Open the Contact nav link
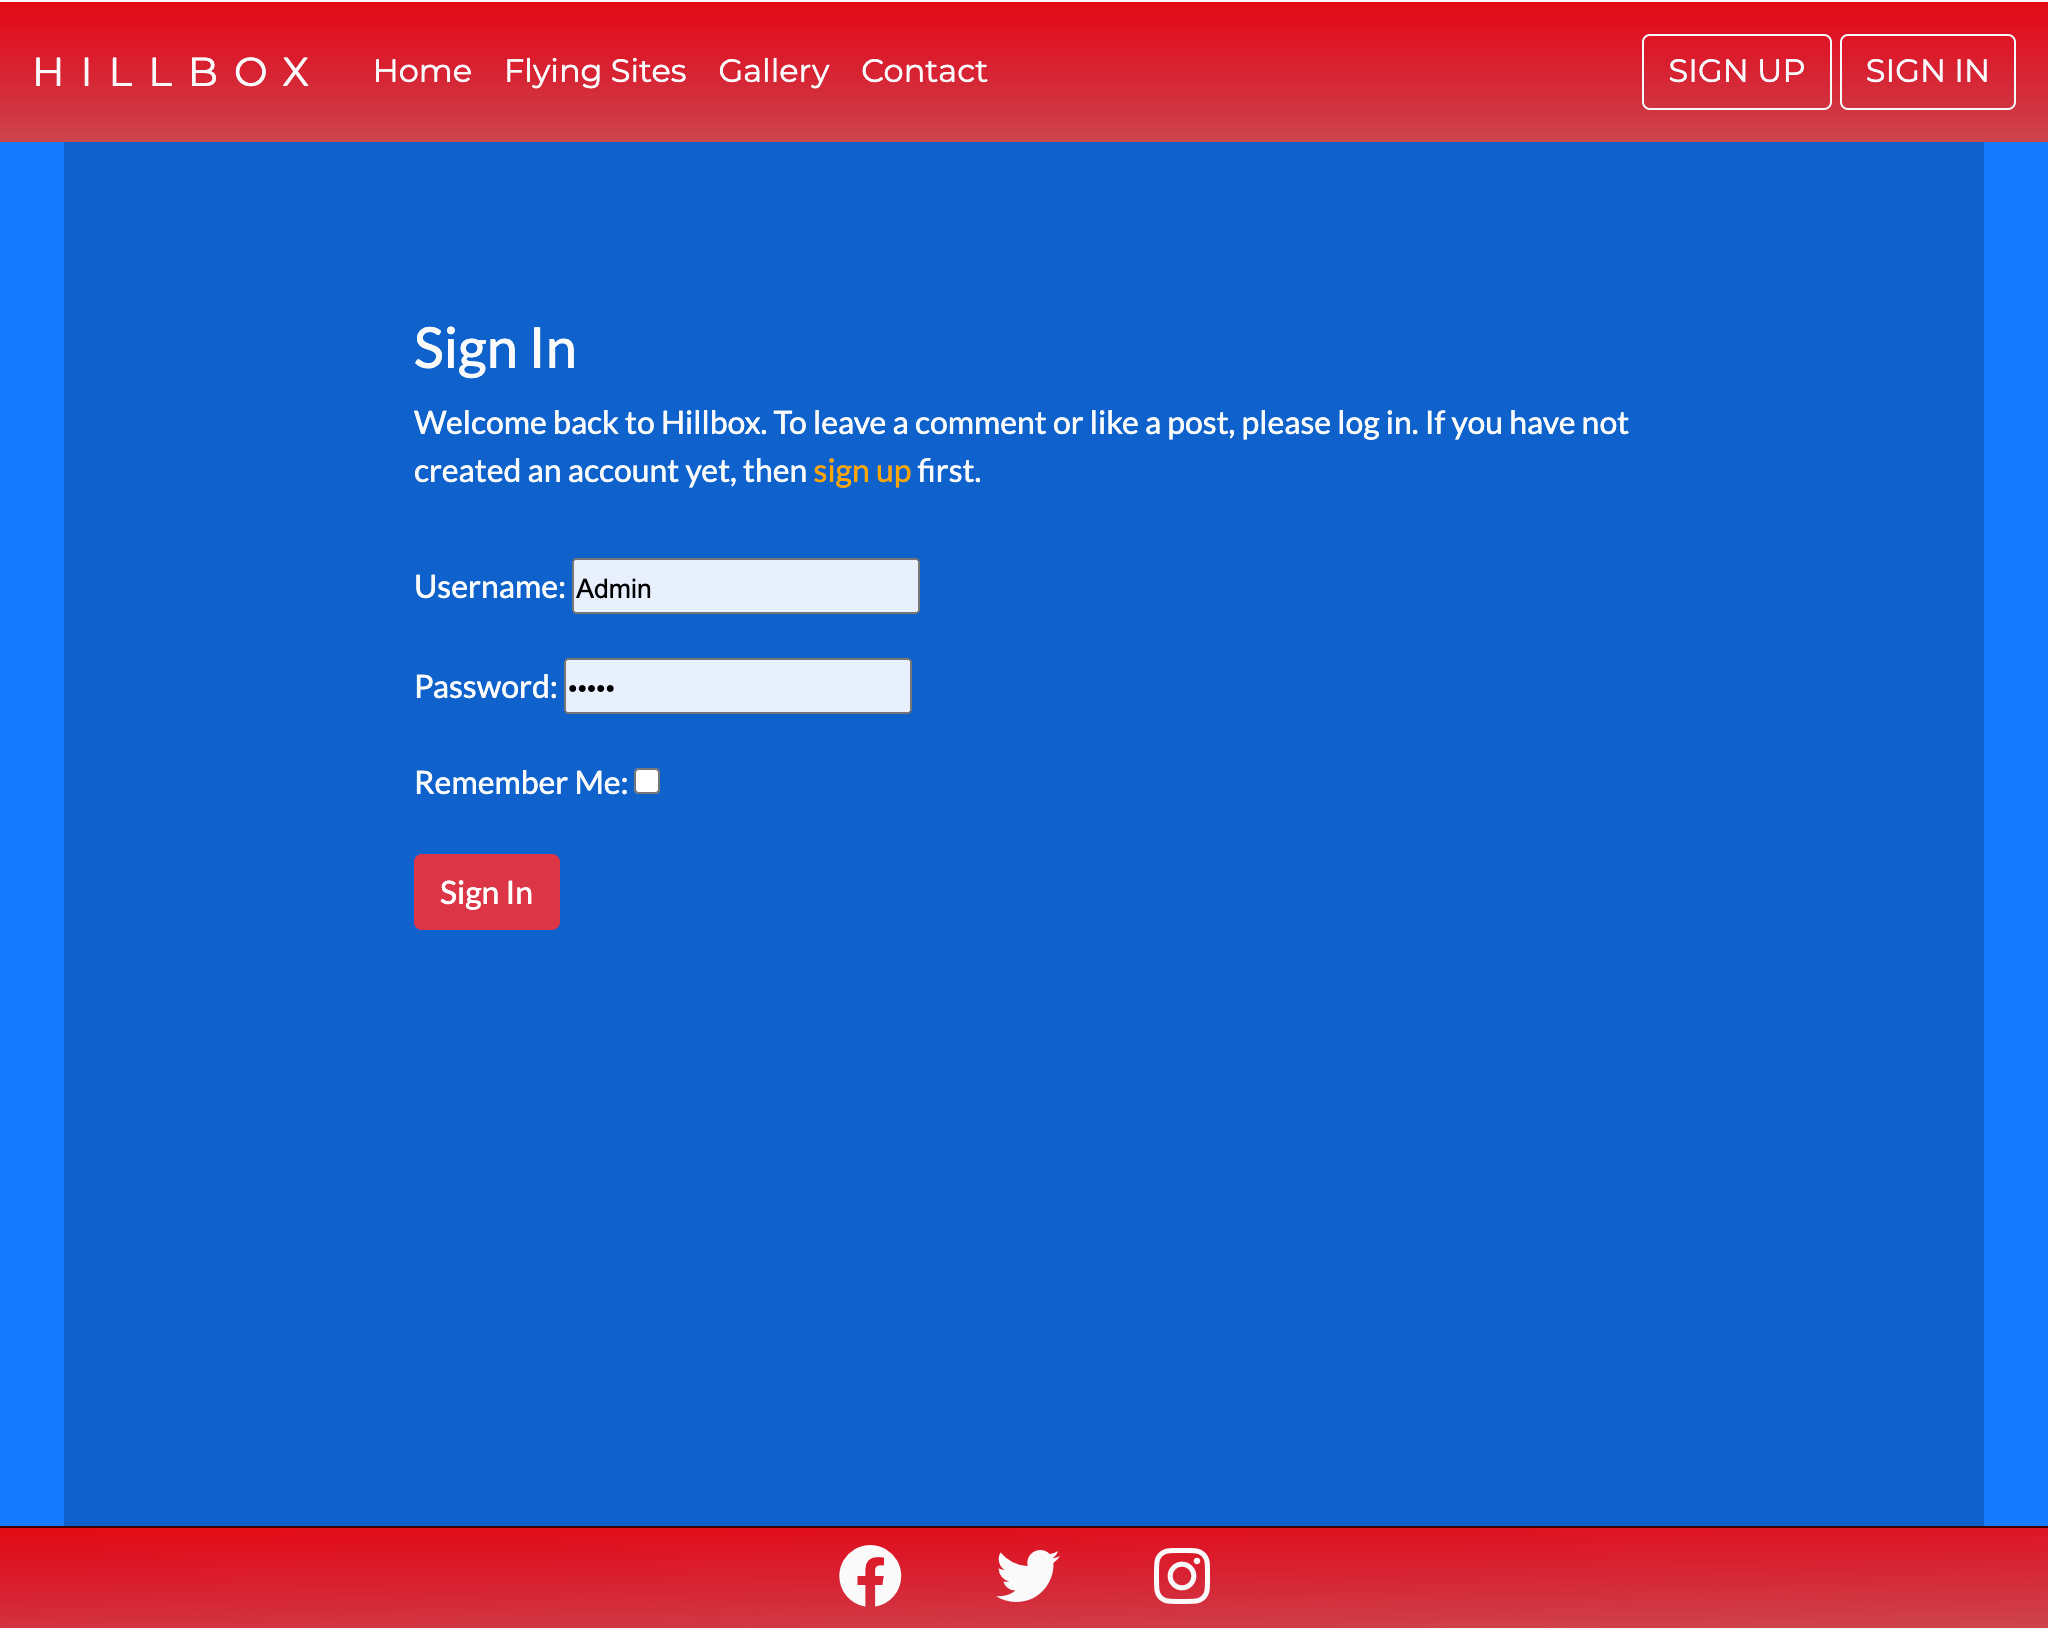2048x1630 pixels. [923, 72]
